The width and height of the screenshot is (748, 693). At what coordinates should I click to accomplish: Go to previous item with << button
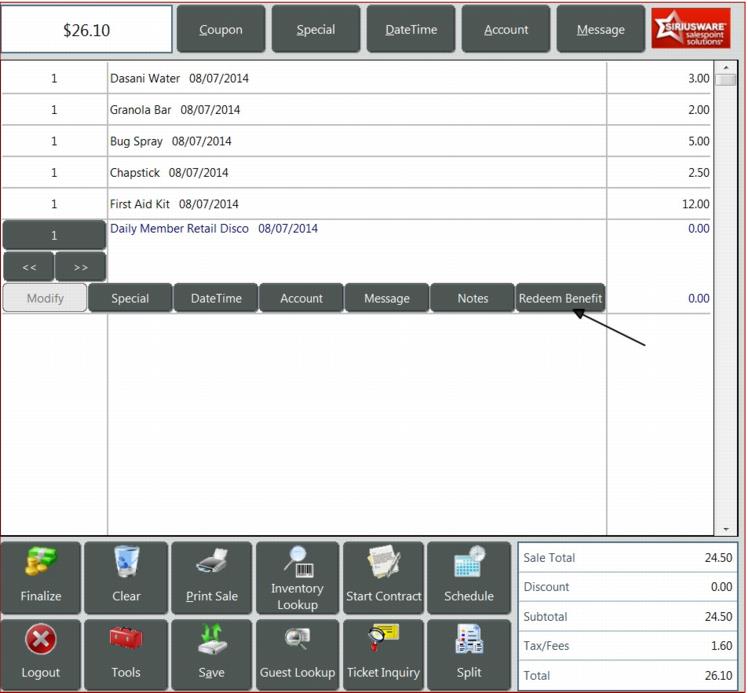click(29, 267)
